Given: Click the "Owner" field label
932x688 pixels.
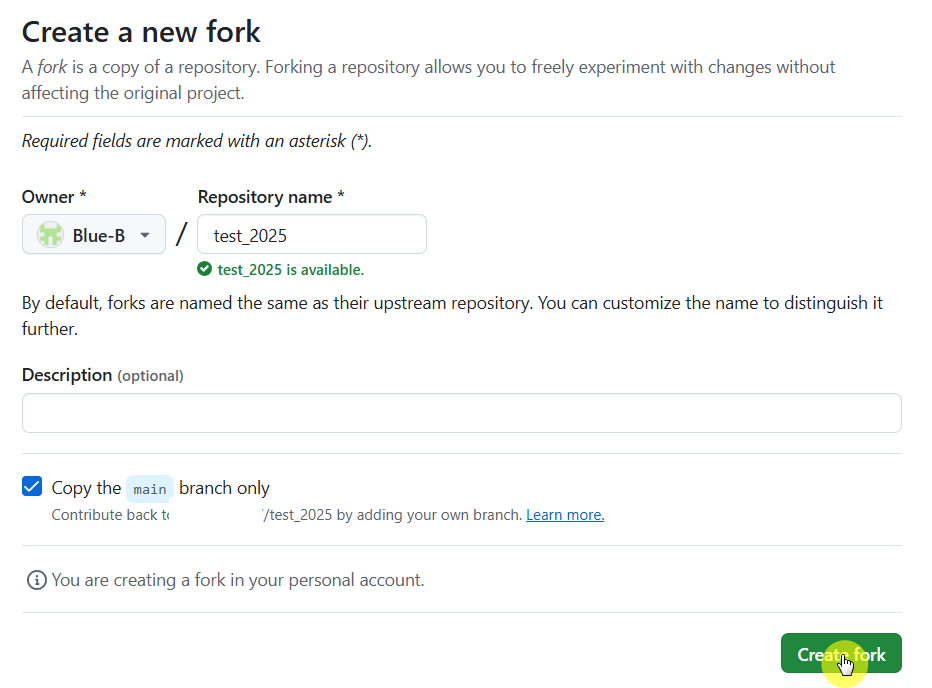Looking at the screenshot, I should coord(47,197).
